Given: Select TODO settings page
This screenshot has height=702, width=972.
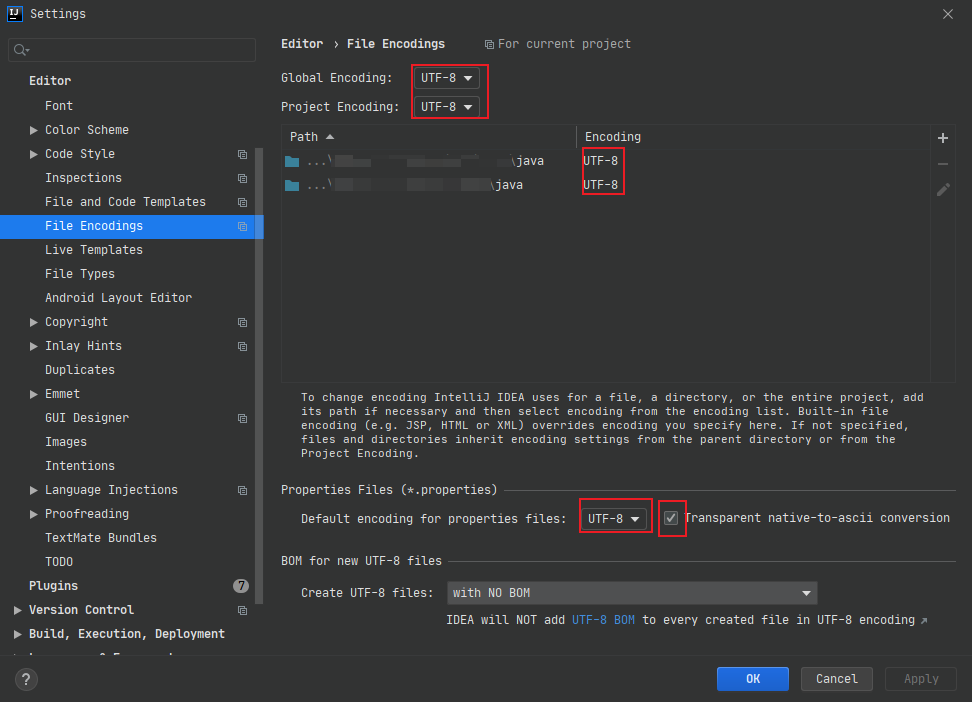Looking at the screenshot, I should pos(59,562).
